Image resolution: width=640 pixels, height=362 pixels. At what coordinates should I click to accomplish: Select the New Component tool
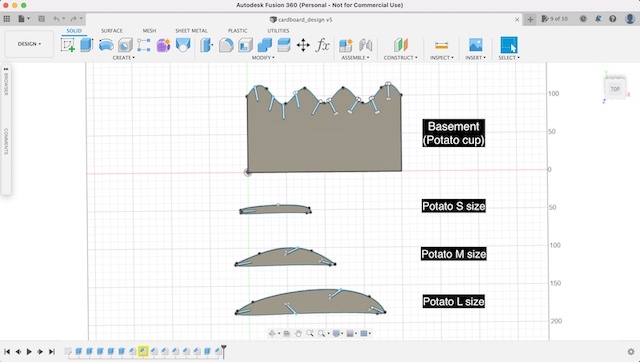point(346,45)
